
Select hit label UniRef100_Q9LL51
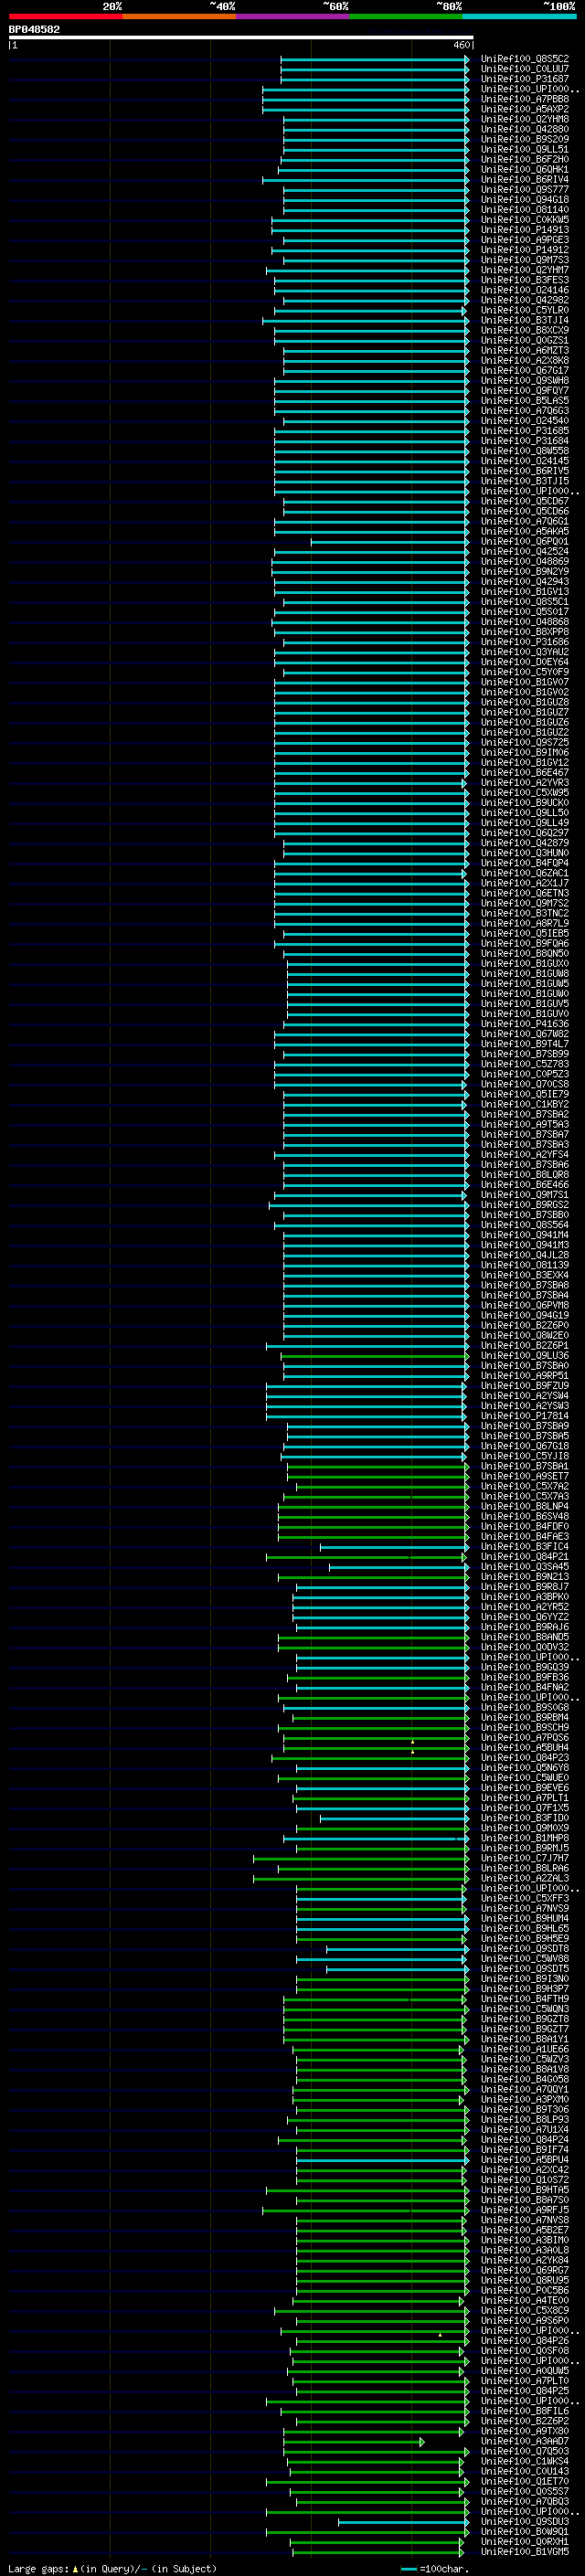[x=525, y=149]
